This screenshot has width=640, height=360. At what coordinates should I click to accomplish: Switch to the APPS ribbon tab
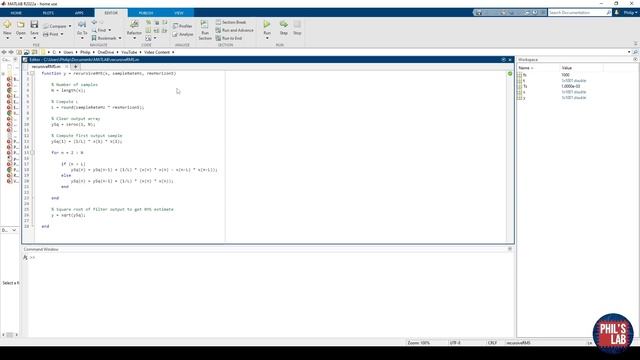click(79, 13)
